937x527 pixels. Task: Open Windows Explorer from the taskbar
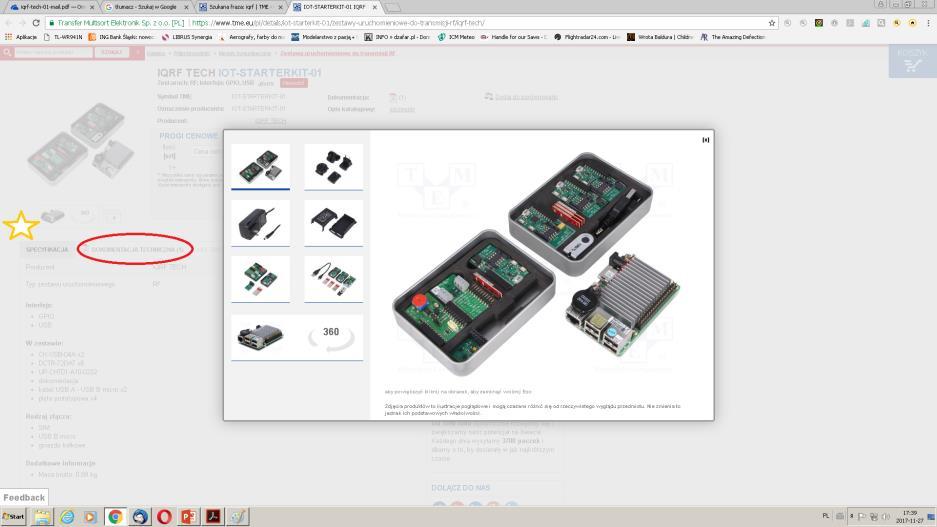pos(42,517)
